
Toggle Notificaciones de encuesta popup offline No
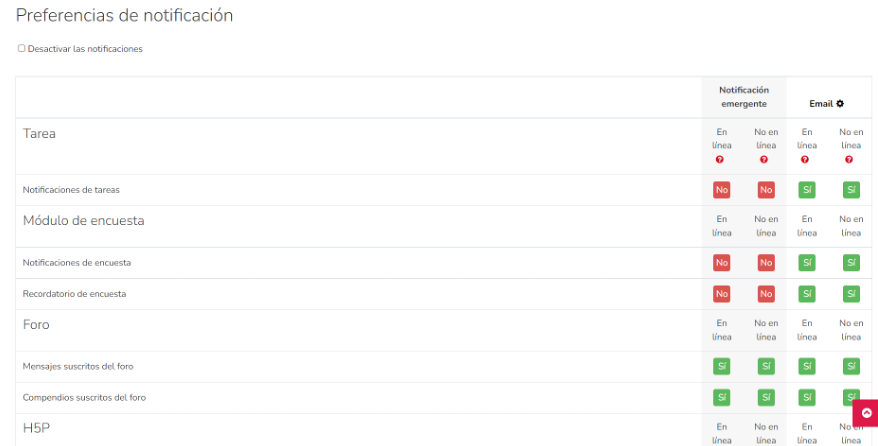(766, 263)
